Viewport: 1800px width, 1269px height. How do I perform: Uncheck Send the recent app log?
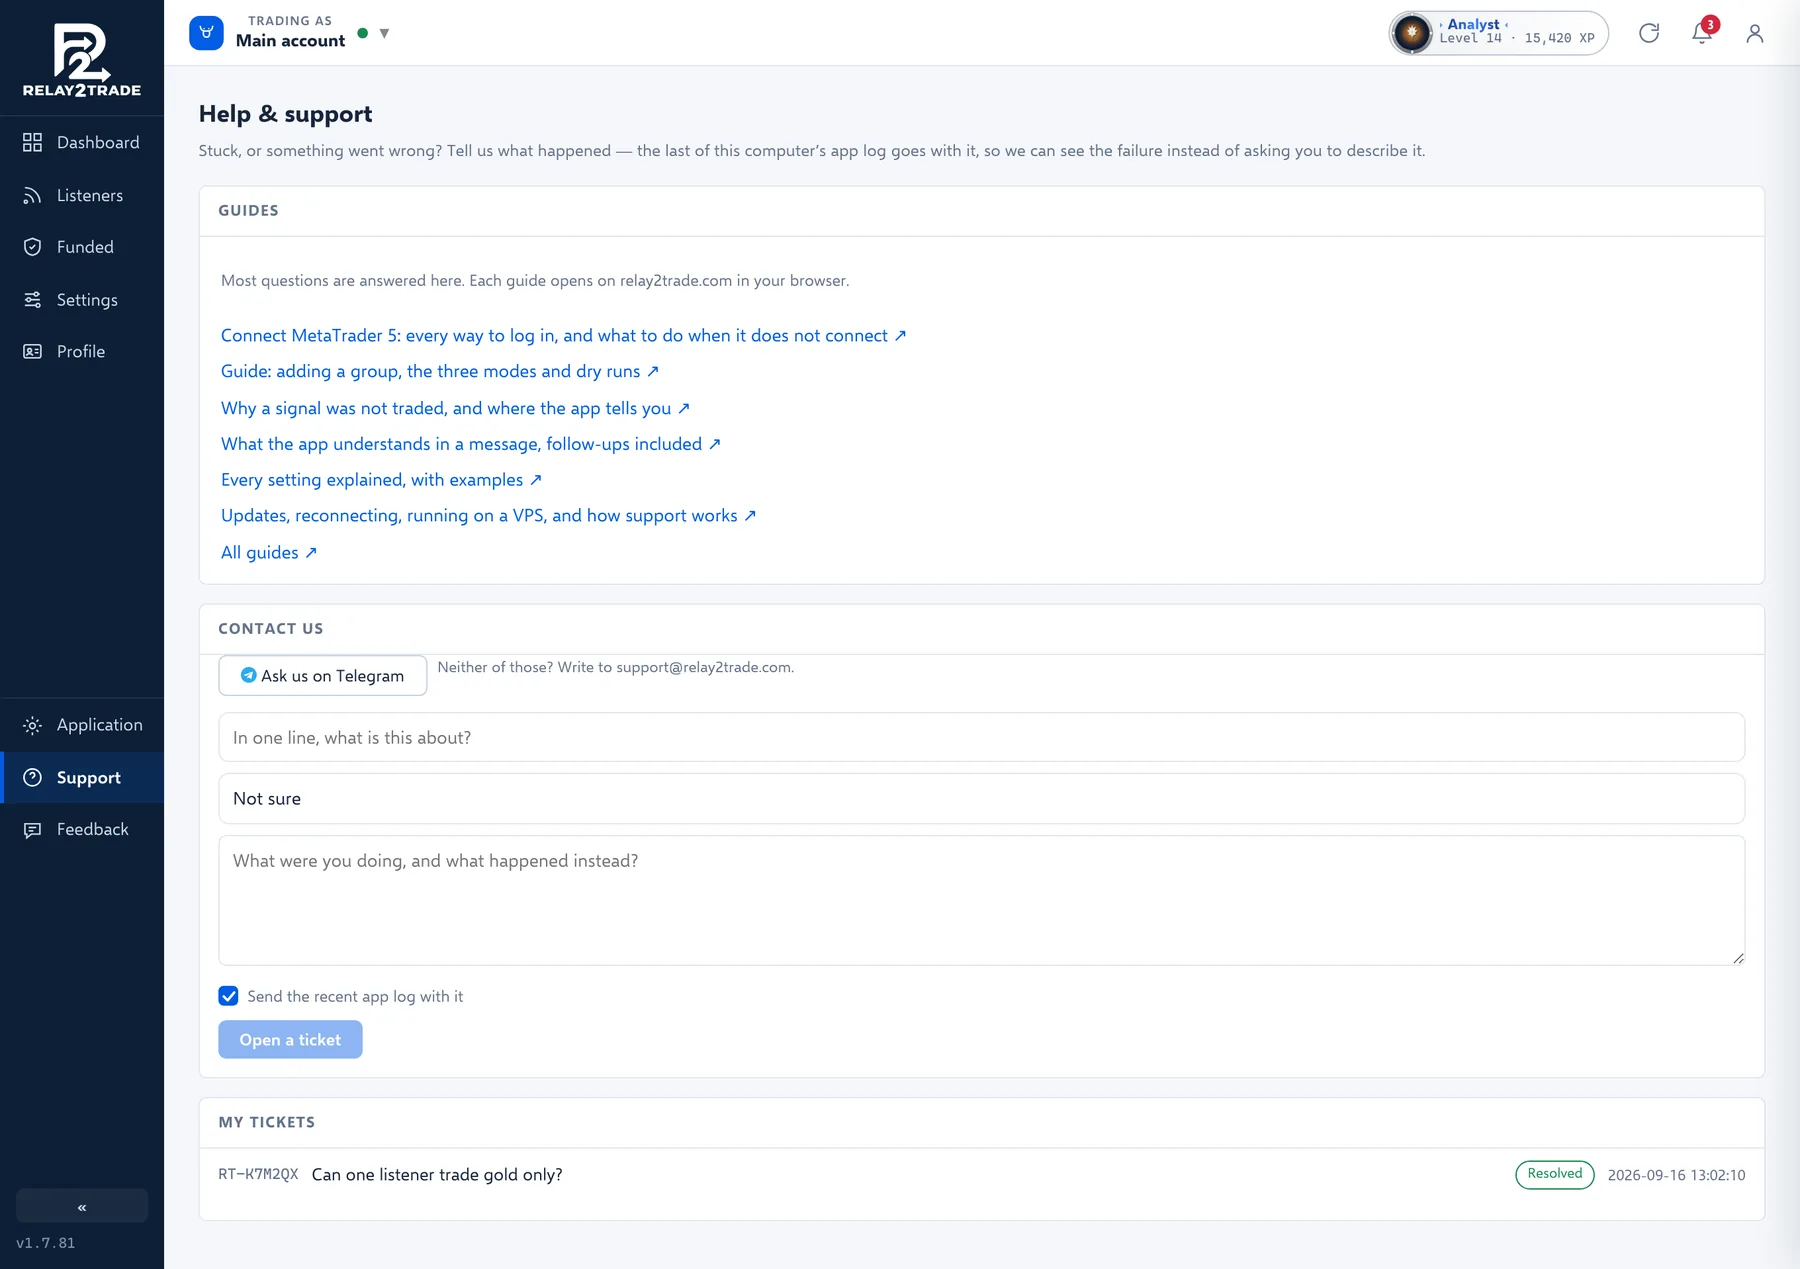click(228, 996)
